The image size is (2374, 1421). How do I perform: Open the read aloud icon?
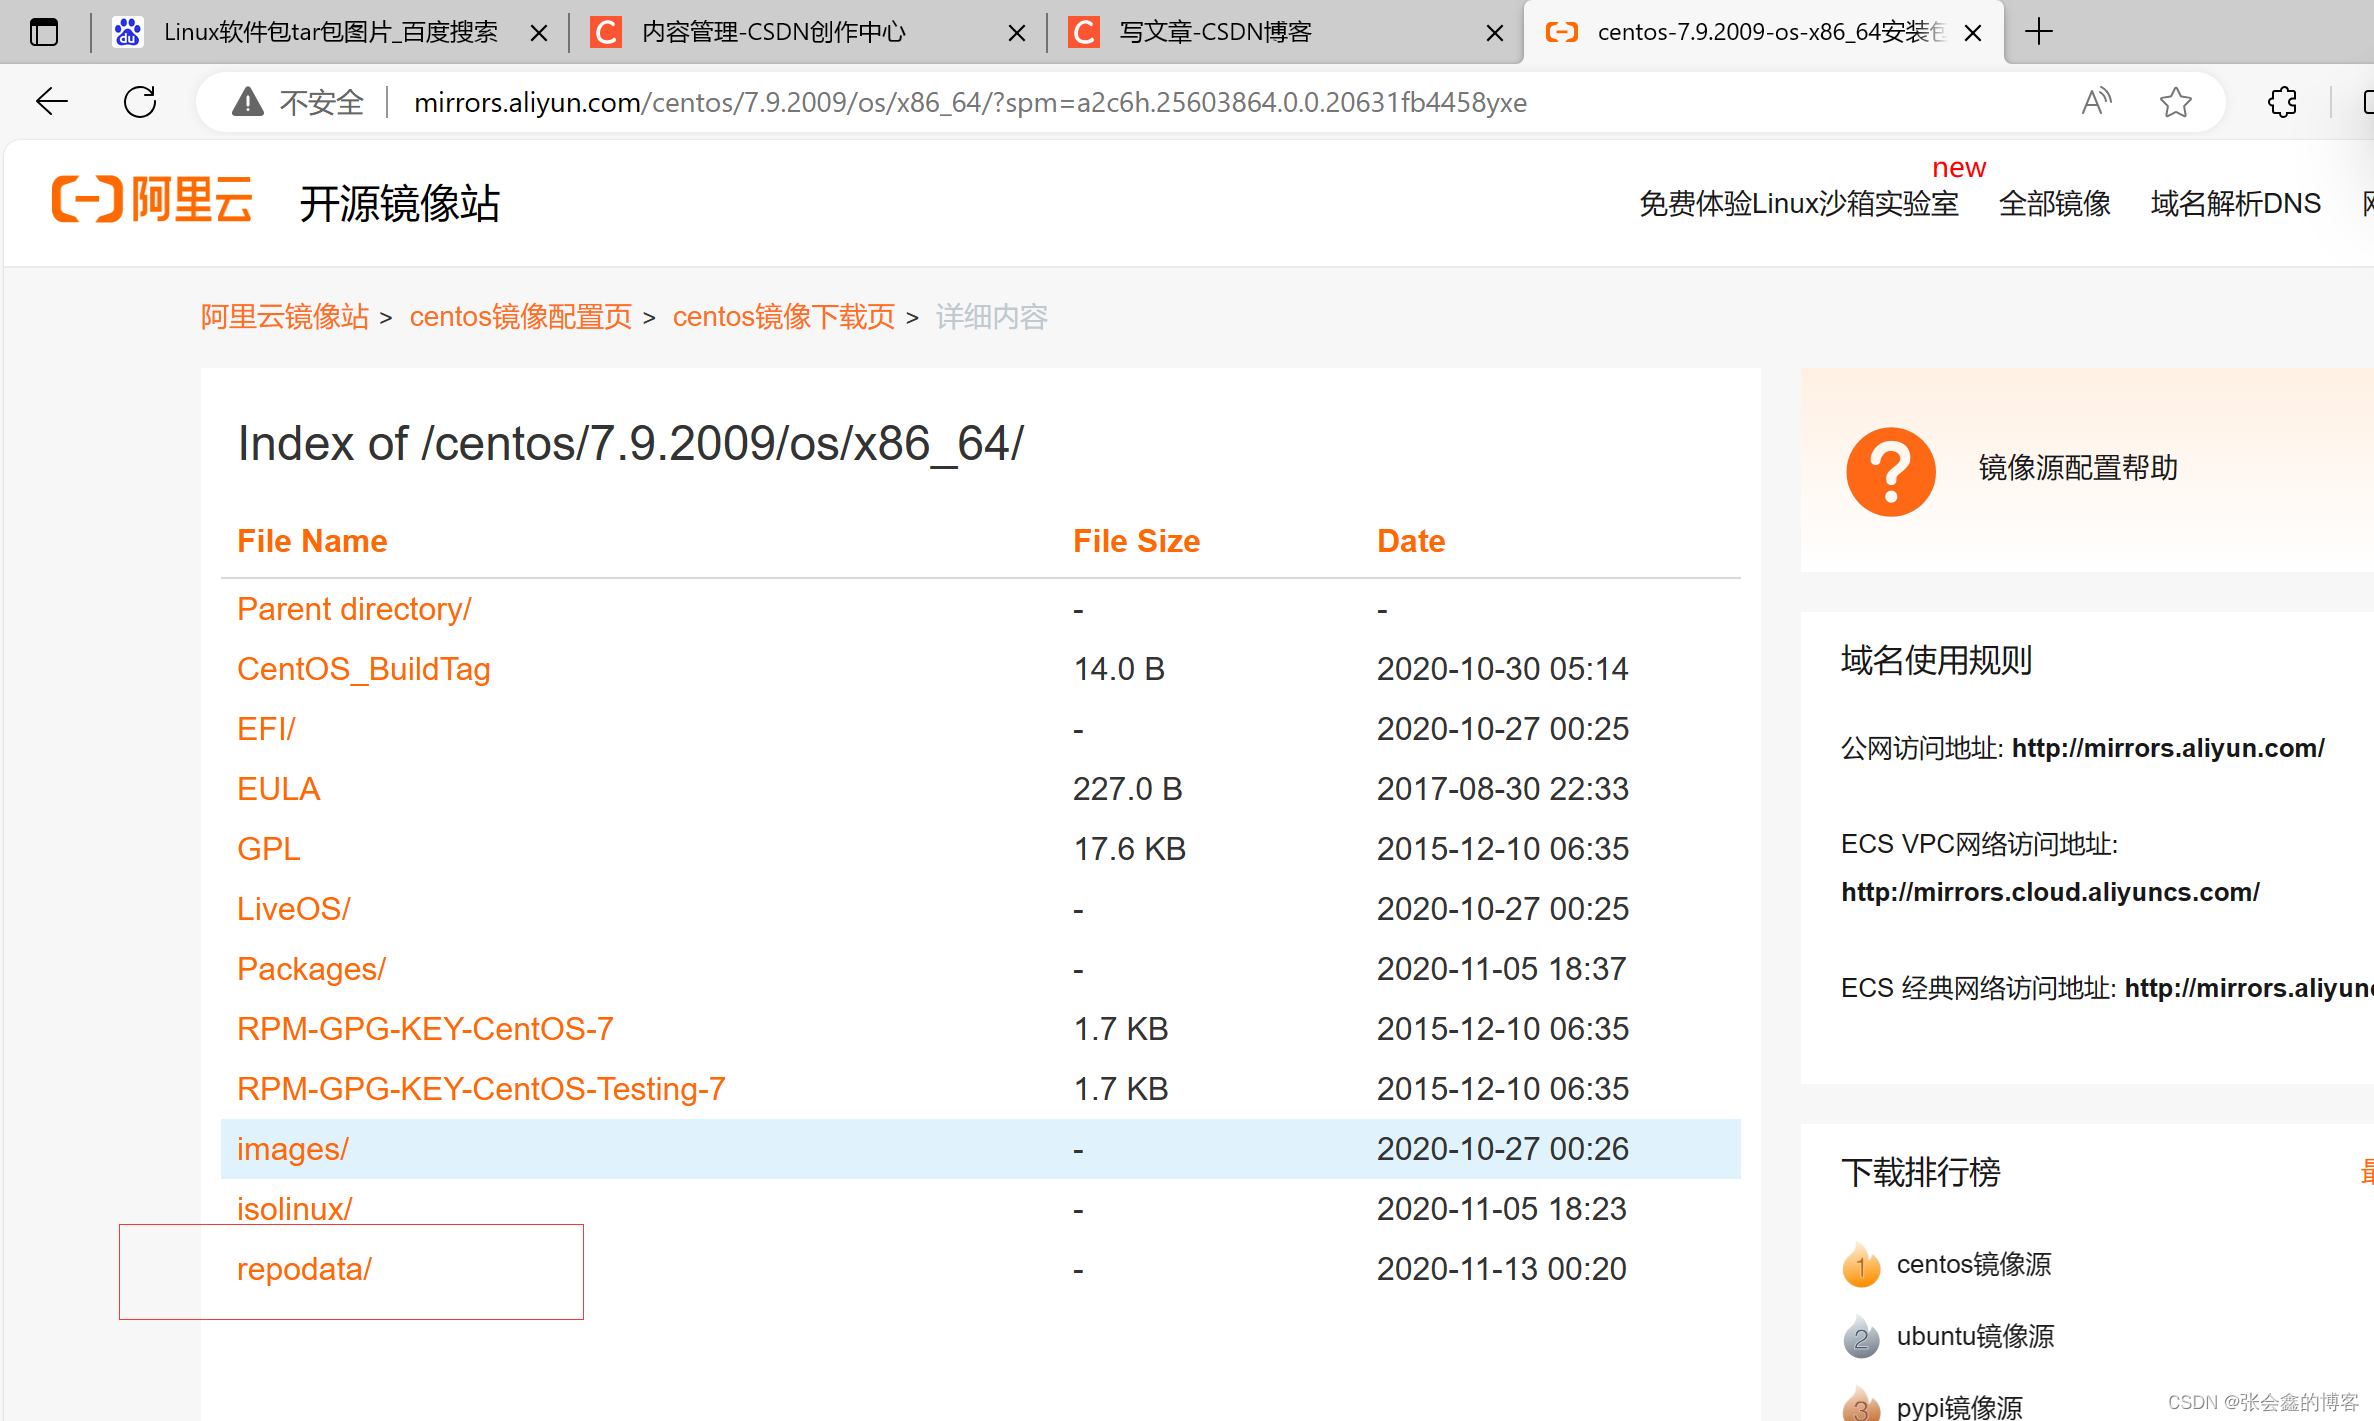(x=2096, y=102)
